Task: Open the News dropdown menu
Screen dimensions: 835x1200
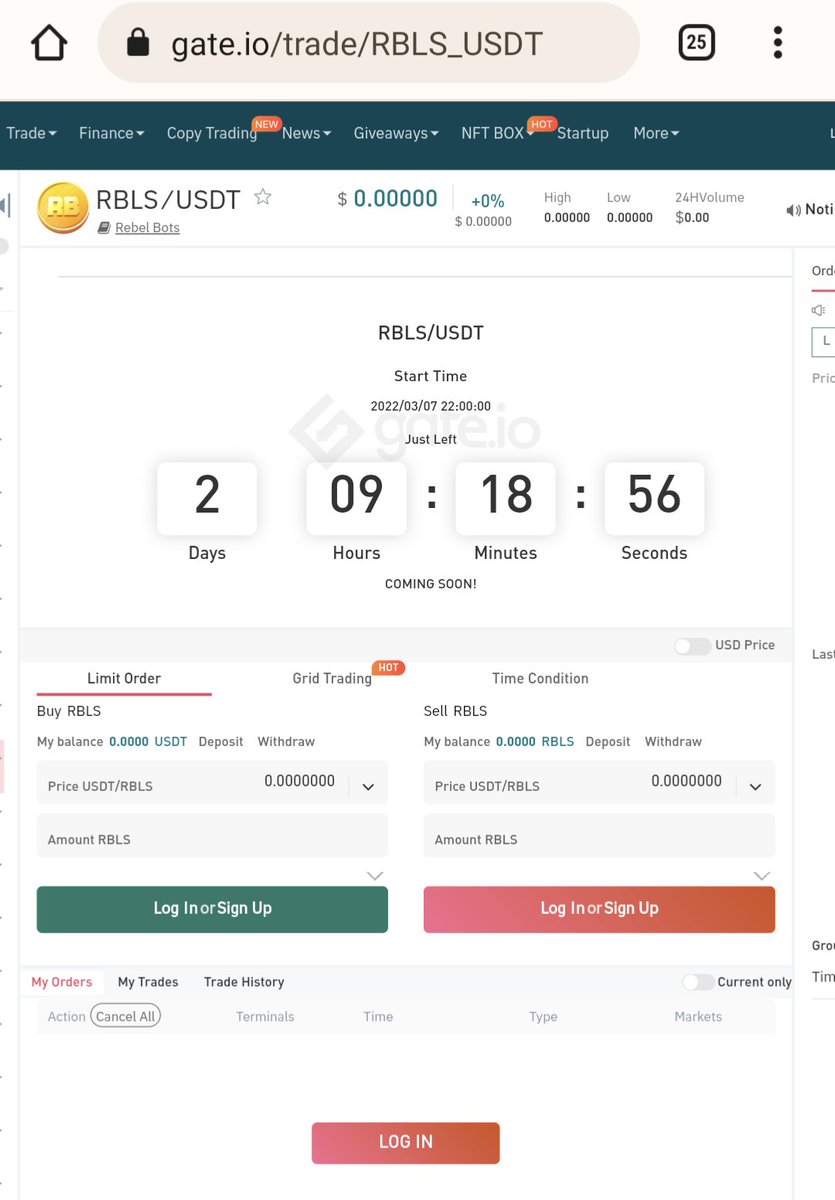Action: coord(306,133)
